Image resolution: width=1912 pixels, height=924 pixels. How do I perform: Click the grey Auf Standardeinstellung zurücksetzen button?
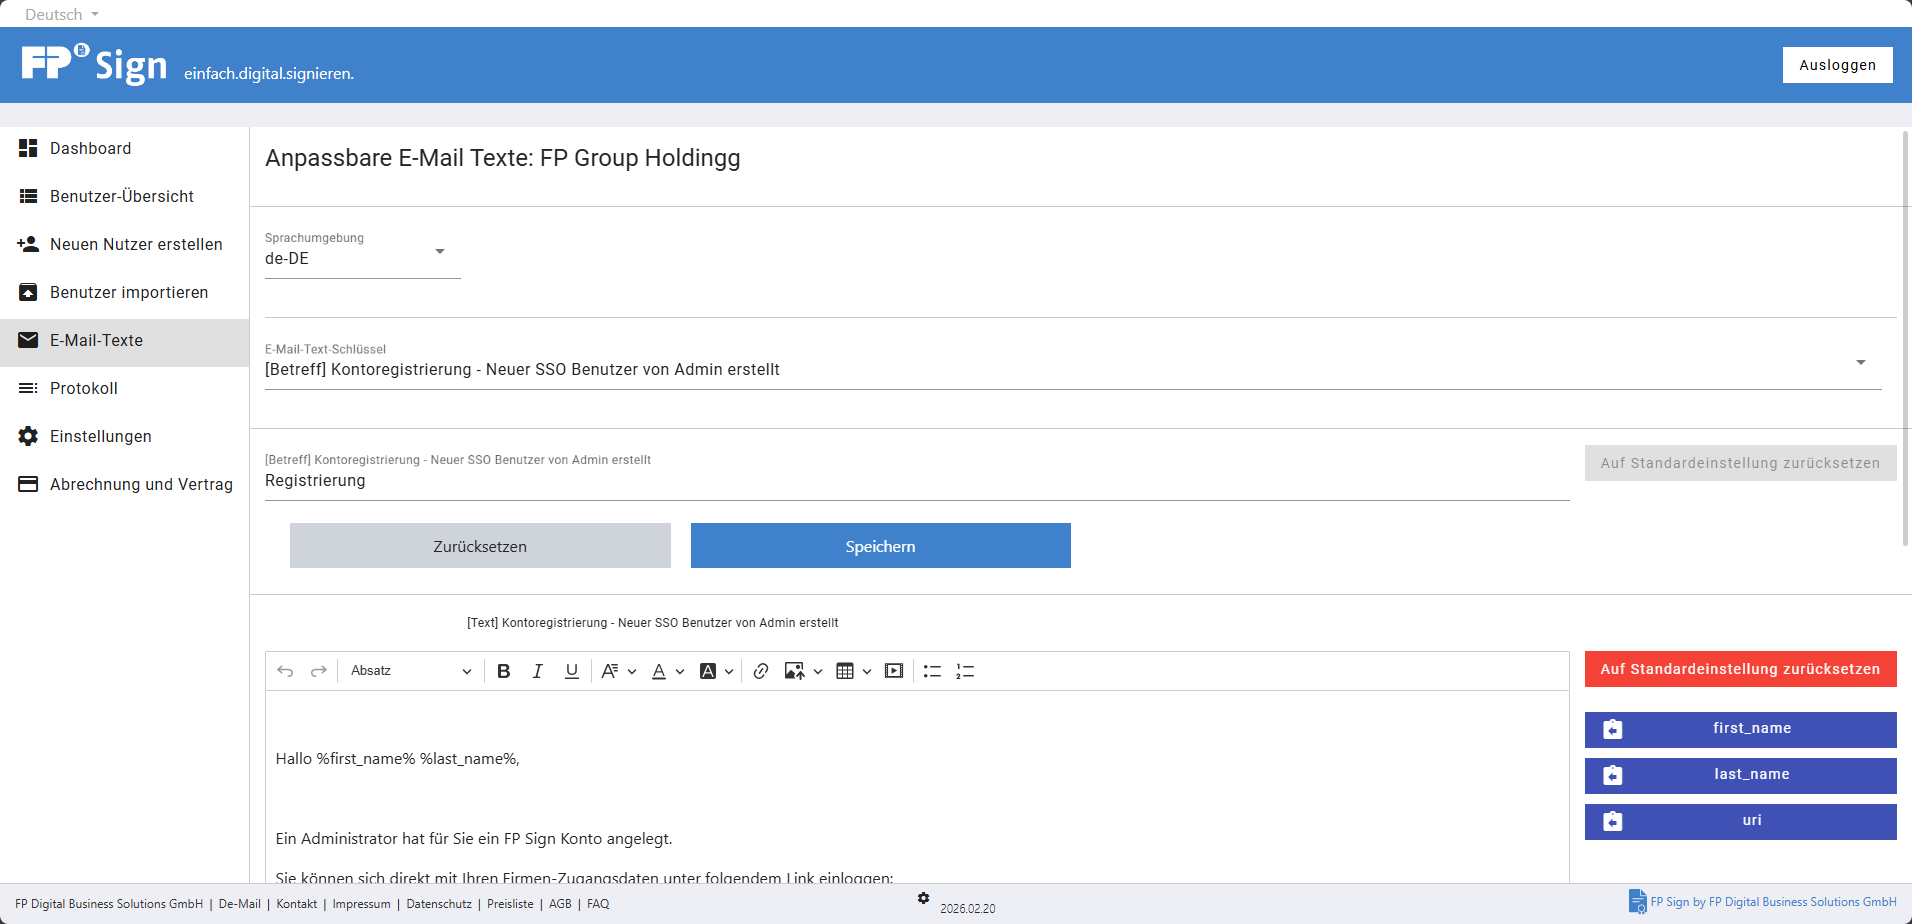(1740, 463)
